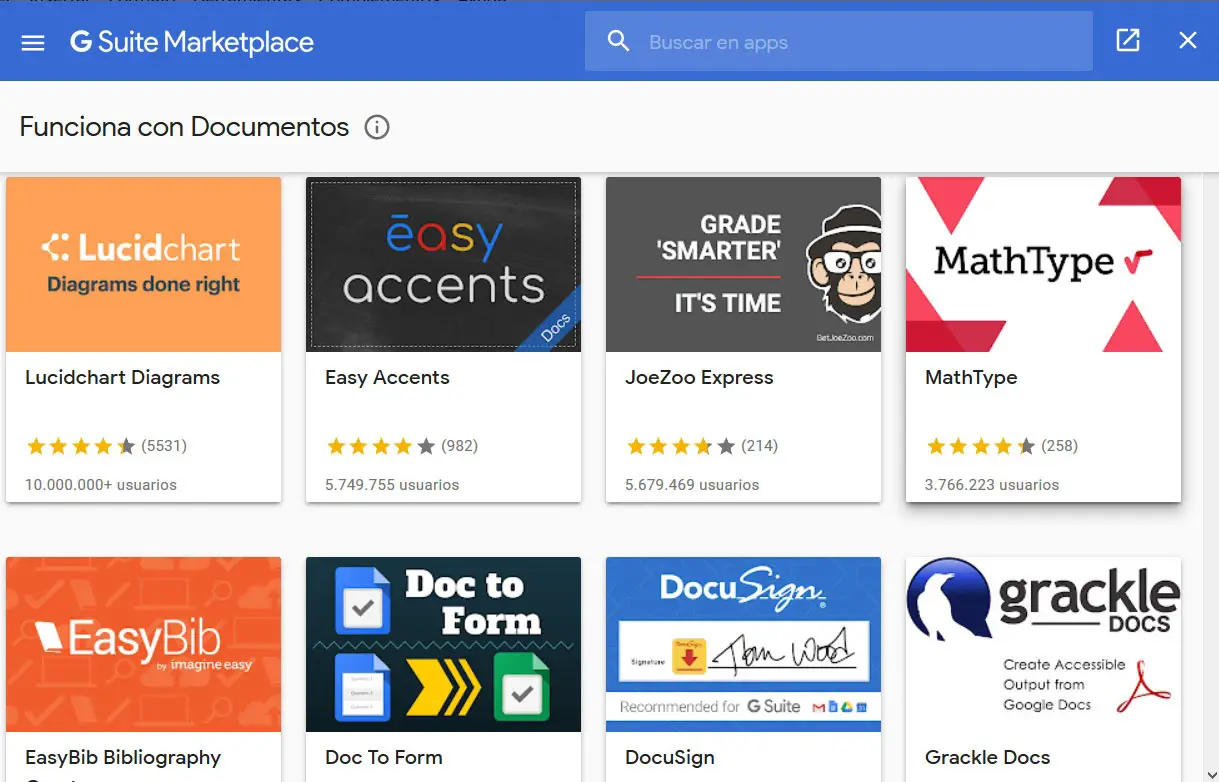Open the MathType banner thumbnail

1043,264
